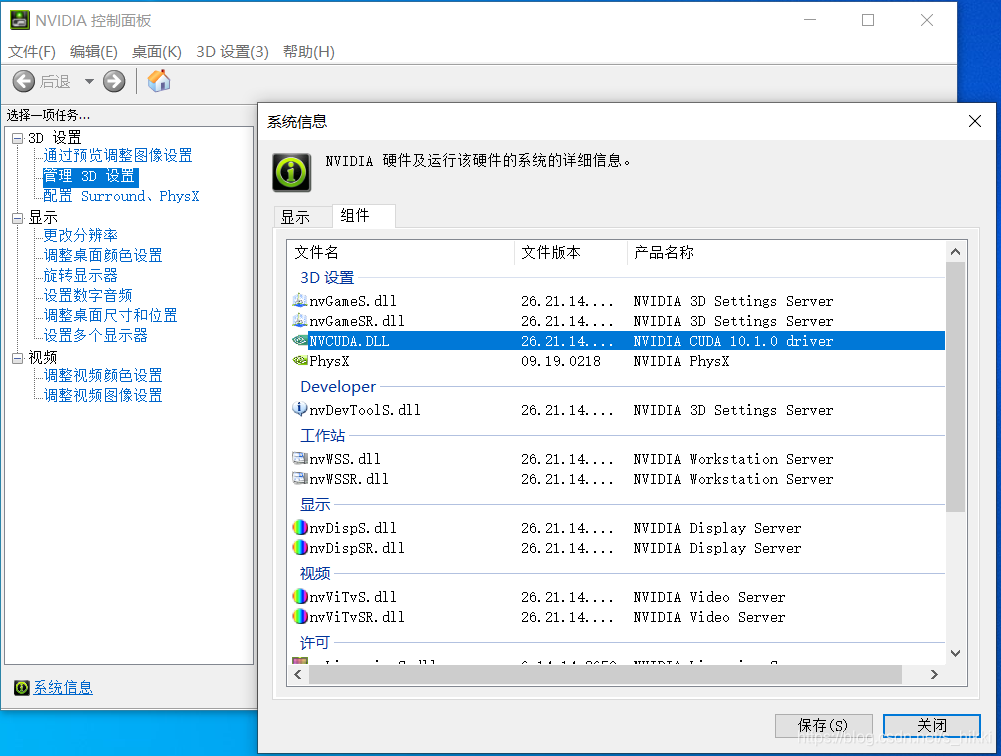Open the 帮助(H) menu

tap(309, 52)
